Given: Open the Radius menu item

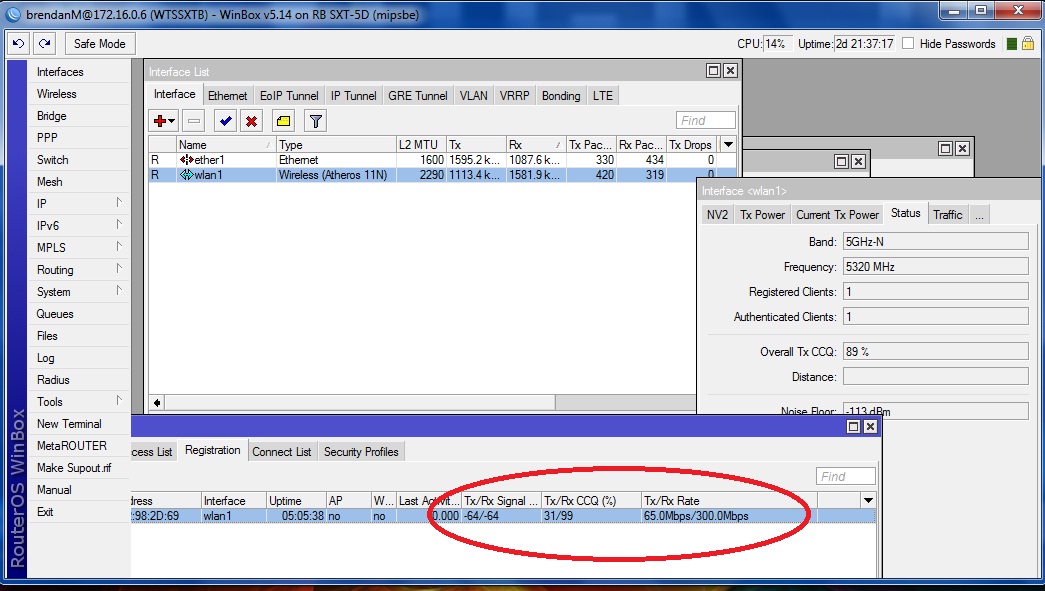Looking at the screenshot, I should coord(53,380).
